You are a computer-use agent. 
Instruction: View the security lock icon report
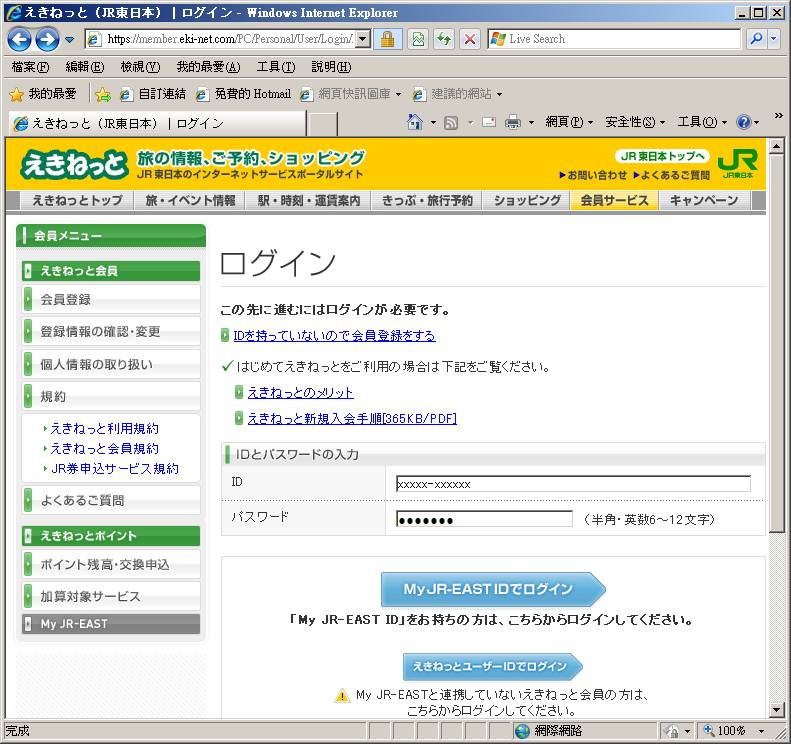pos(387,39)
